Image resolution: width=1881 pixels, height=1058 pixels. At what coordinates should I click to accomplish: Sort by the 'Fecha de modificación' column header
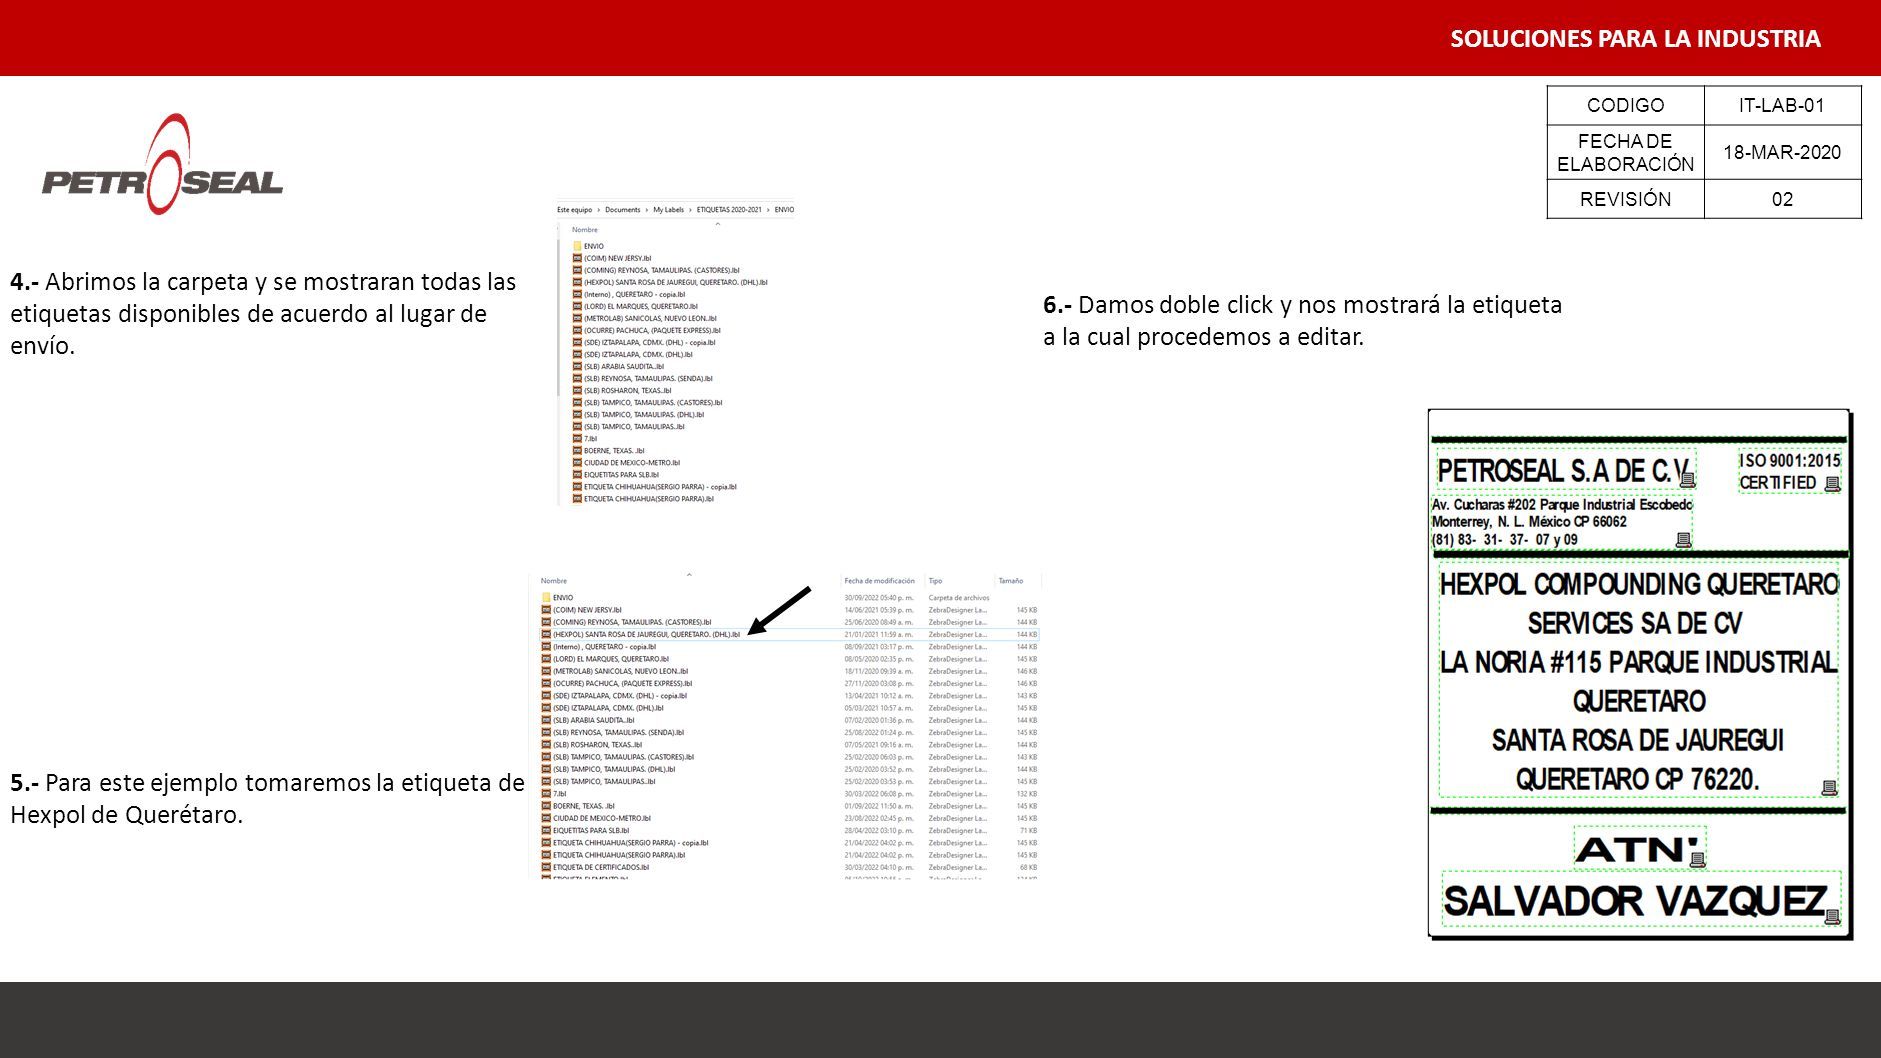pos(879,581)
